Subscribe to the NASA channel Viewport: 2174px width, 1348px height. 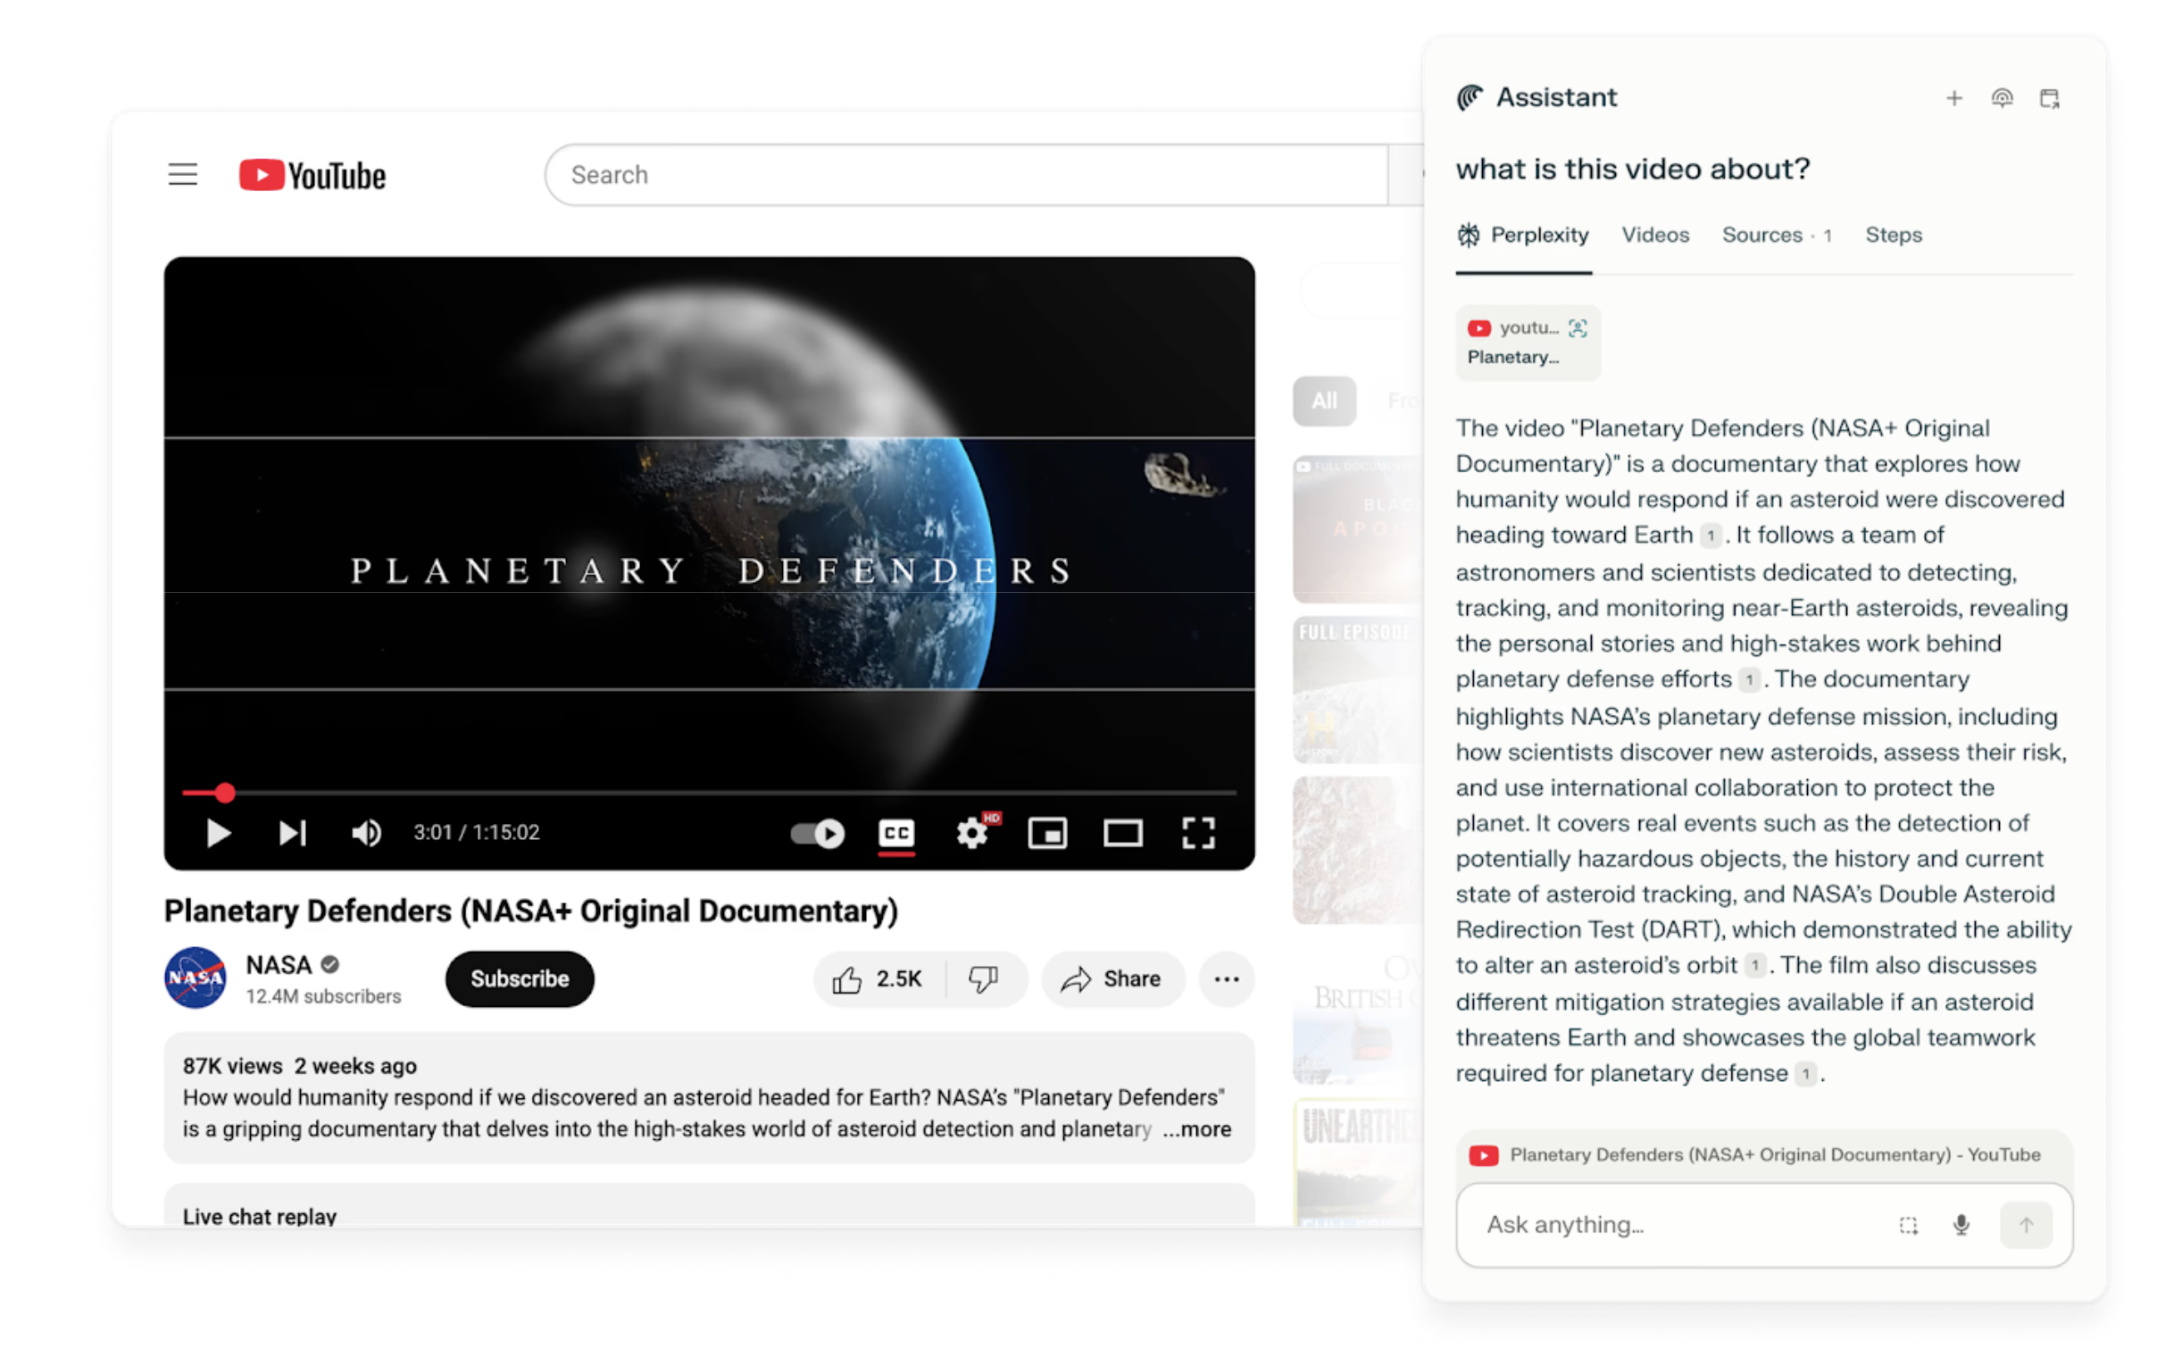coord(519,978)
